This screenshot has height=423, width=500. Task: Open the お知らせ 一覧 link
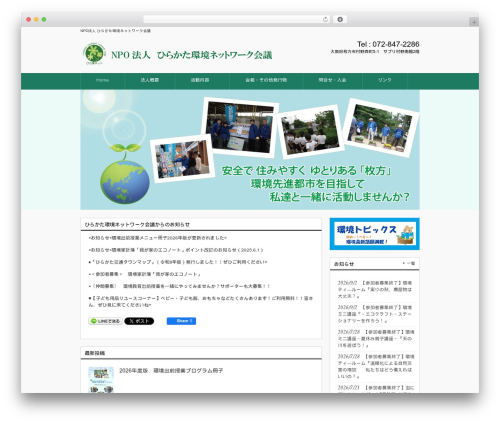[x=409, y=263]
